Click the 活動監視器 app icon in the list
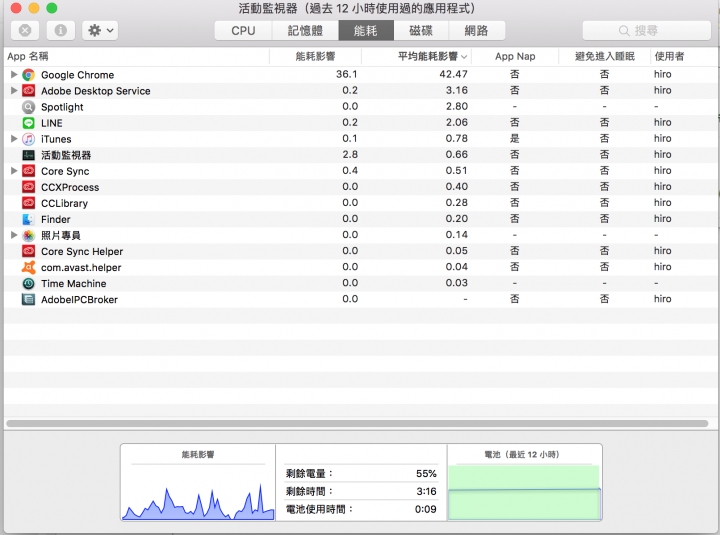 coord(28,155)
